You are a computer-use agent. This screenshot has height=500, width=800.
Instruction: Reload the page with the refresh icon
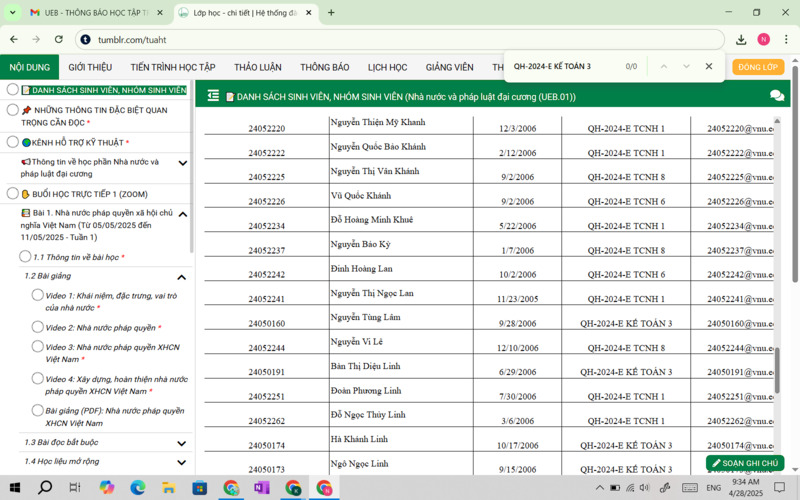[59, 39]
